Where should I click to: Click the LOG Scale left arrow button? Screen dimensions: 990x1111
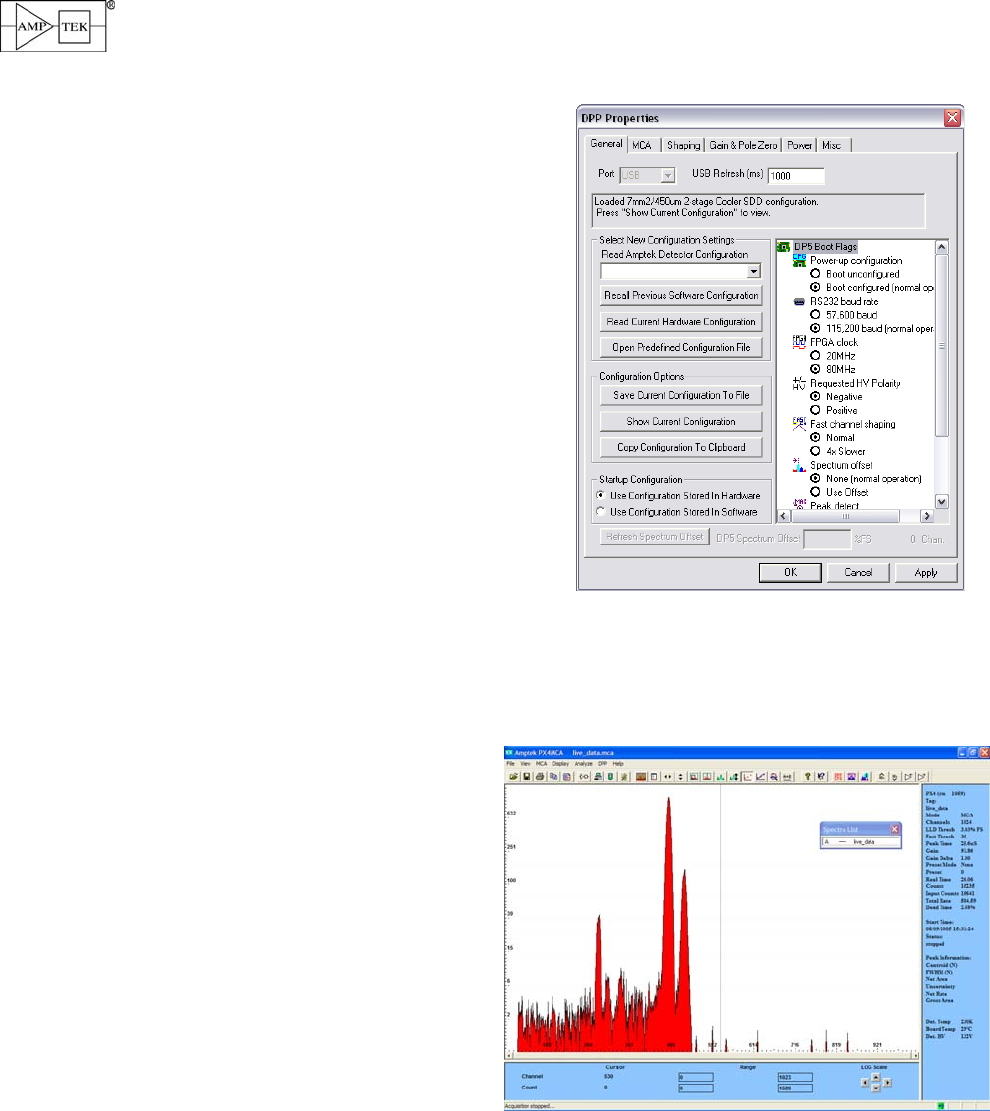click(865, 1083)
